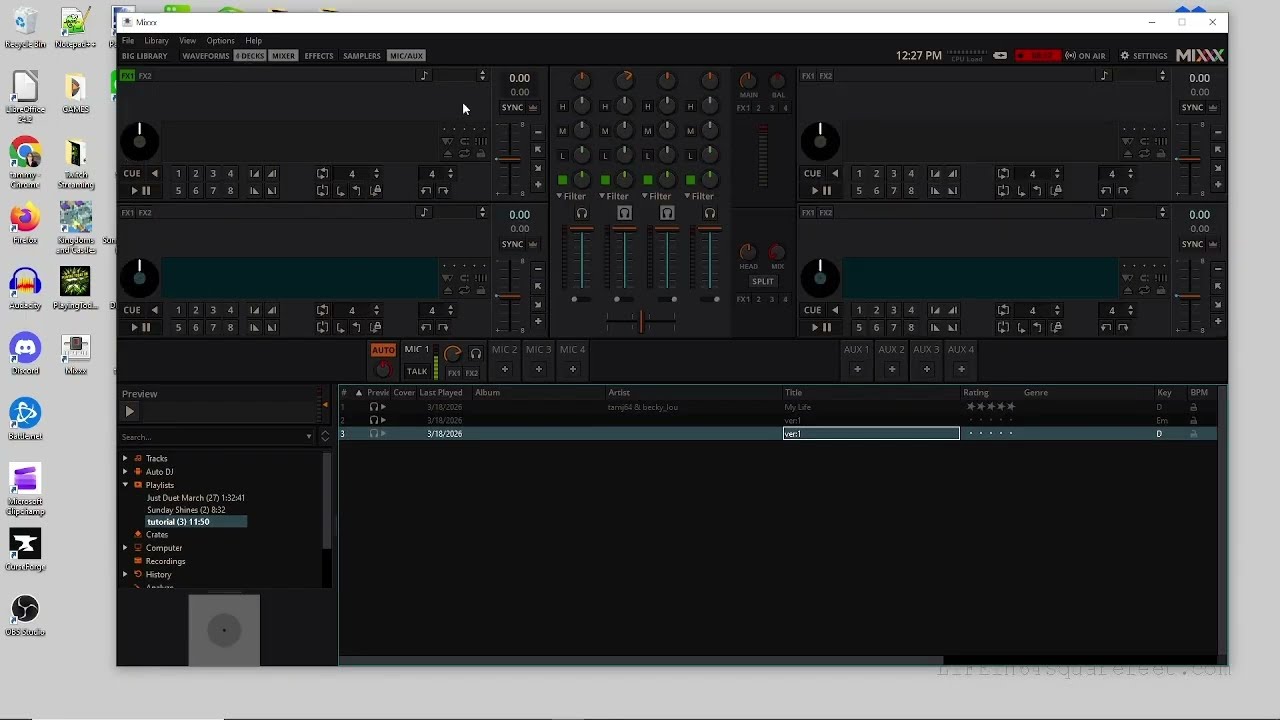Expand the Computer tree node
Image resolution: width=1280 pixels, height=720 pixels.
pos(125,548)
